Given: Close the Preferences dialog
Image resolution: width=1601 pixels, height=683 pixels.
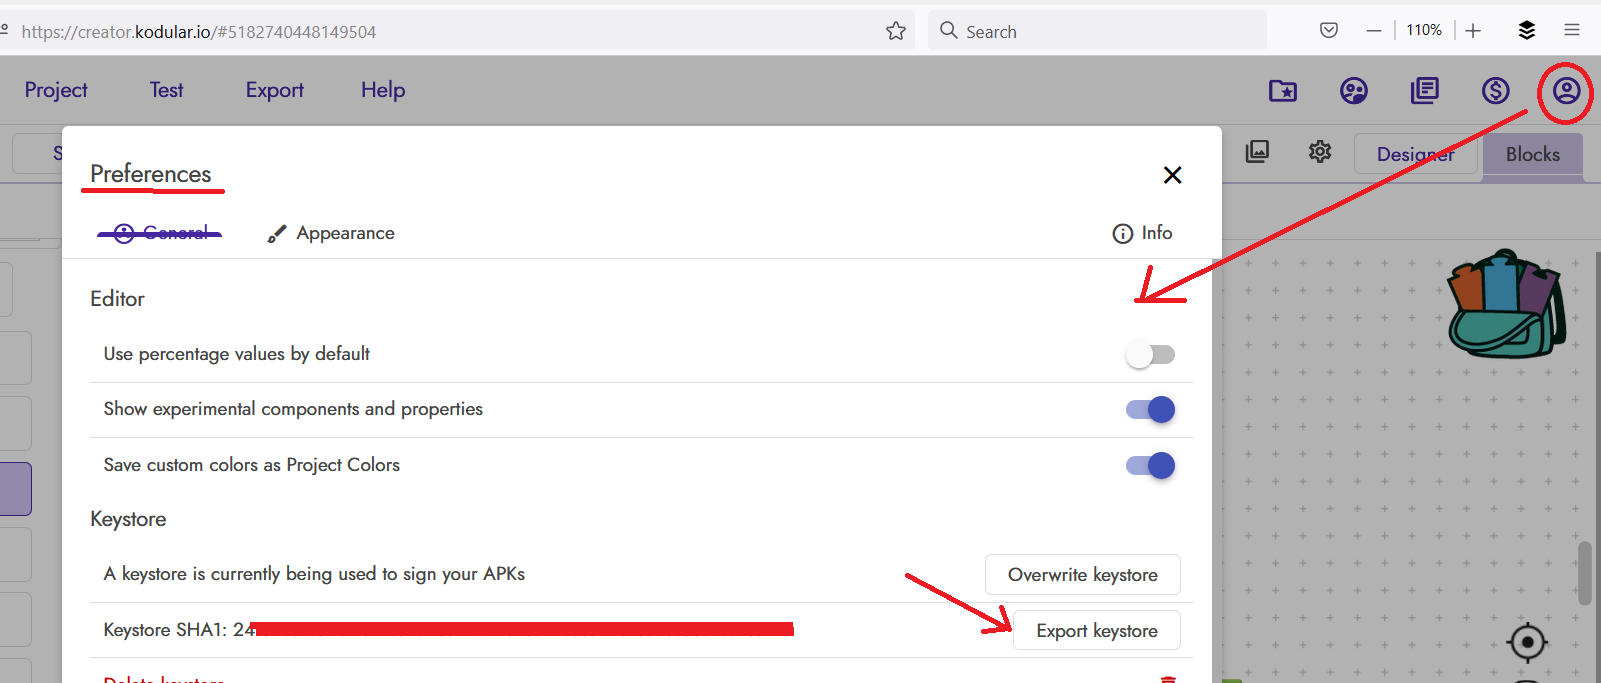Looking at the screenshot, I should (x=1173, y=175).
